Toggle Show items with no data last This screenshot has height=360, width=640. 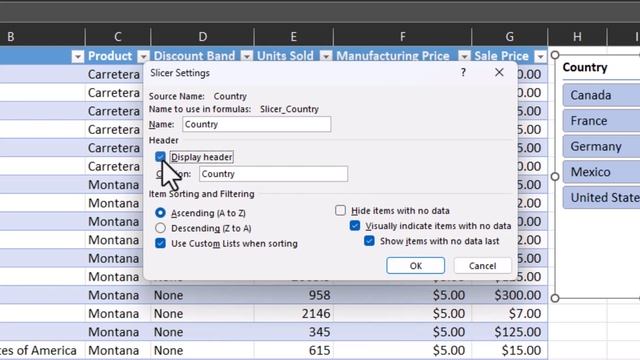point(369,241)
